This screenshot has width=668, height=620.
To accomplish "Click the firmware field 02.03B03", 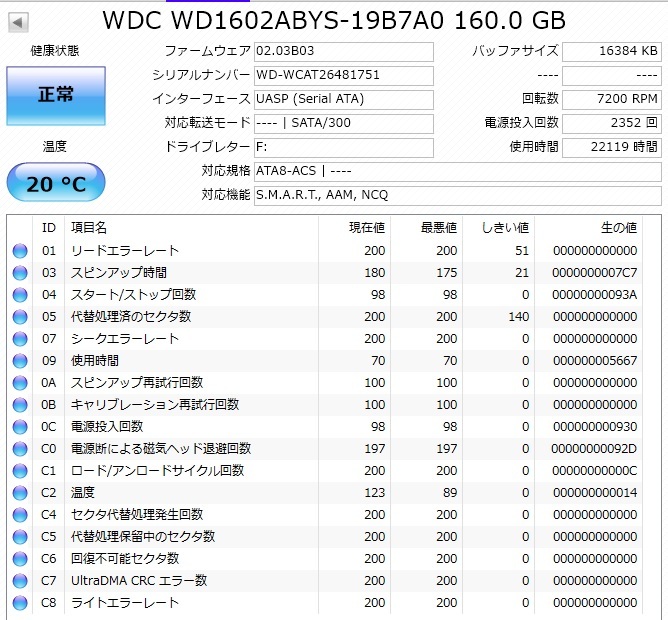I will tap(344, 52).
